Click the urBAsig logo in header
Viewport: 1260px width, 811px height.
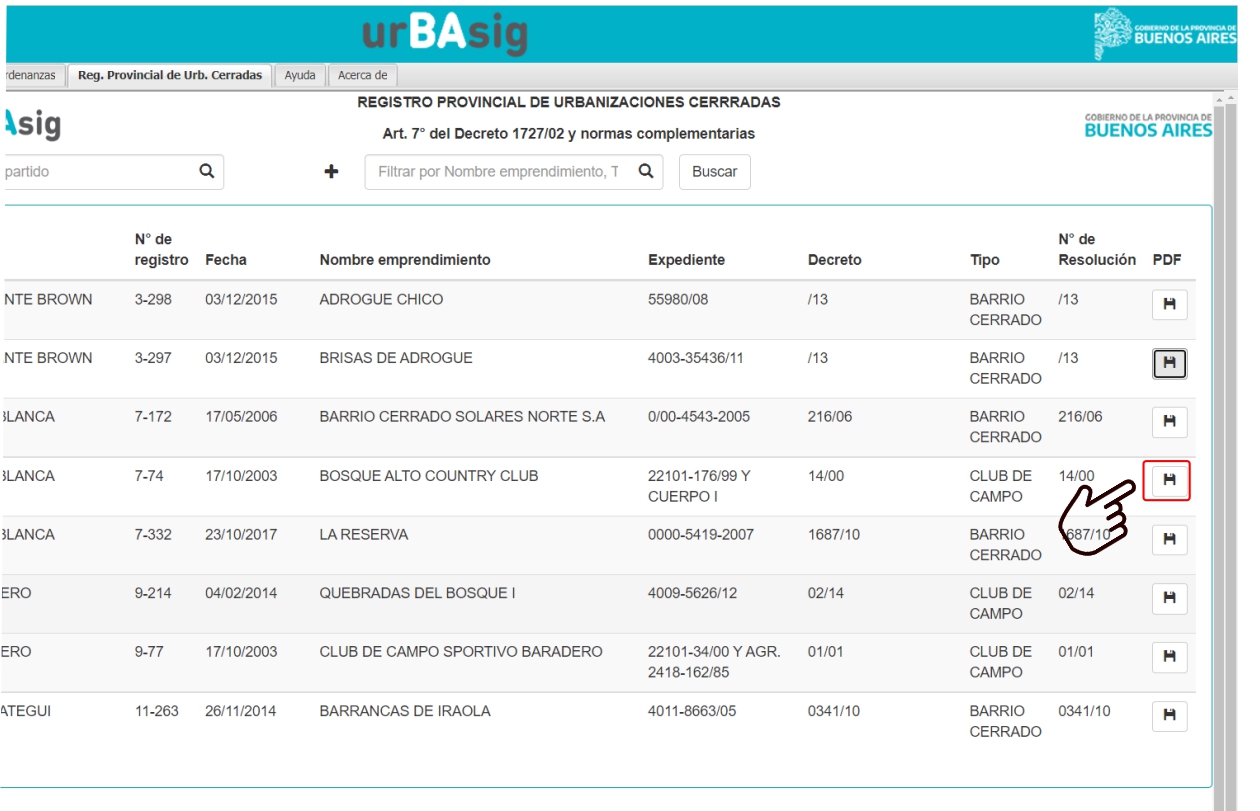[444, 35]
